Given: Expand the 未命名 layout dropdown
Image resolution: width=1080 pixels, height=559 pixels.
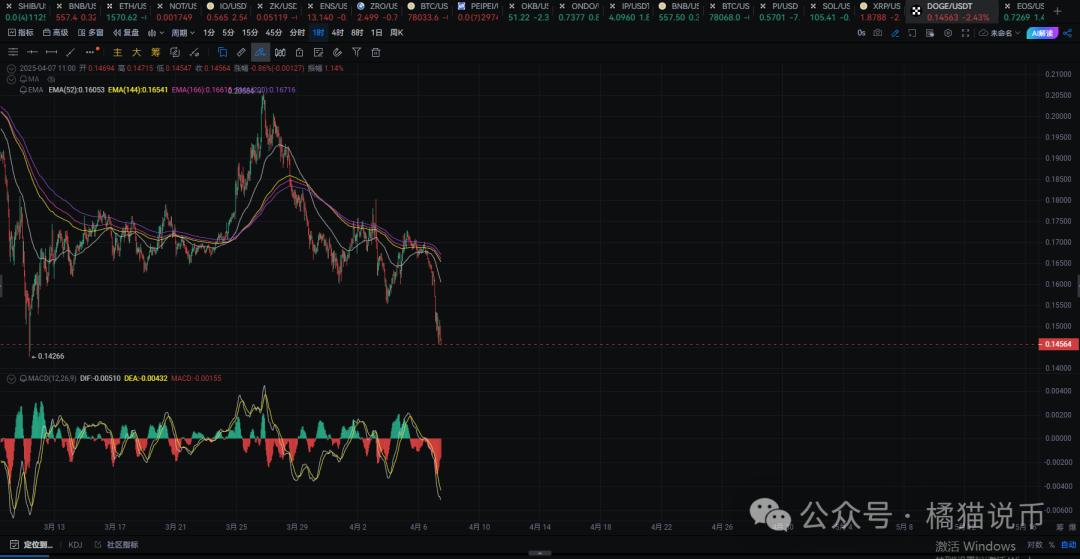Looking at the screenshot, I should point(998,32).
